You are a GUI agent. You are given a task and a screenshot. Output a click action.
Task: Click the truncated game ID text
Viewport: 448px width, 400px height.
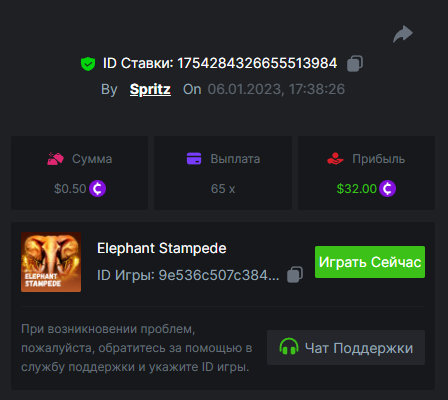[219, 275]
